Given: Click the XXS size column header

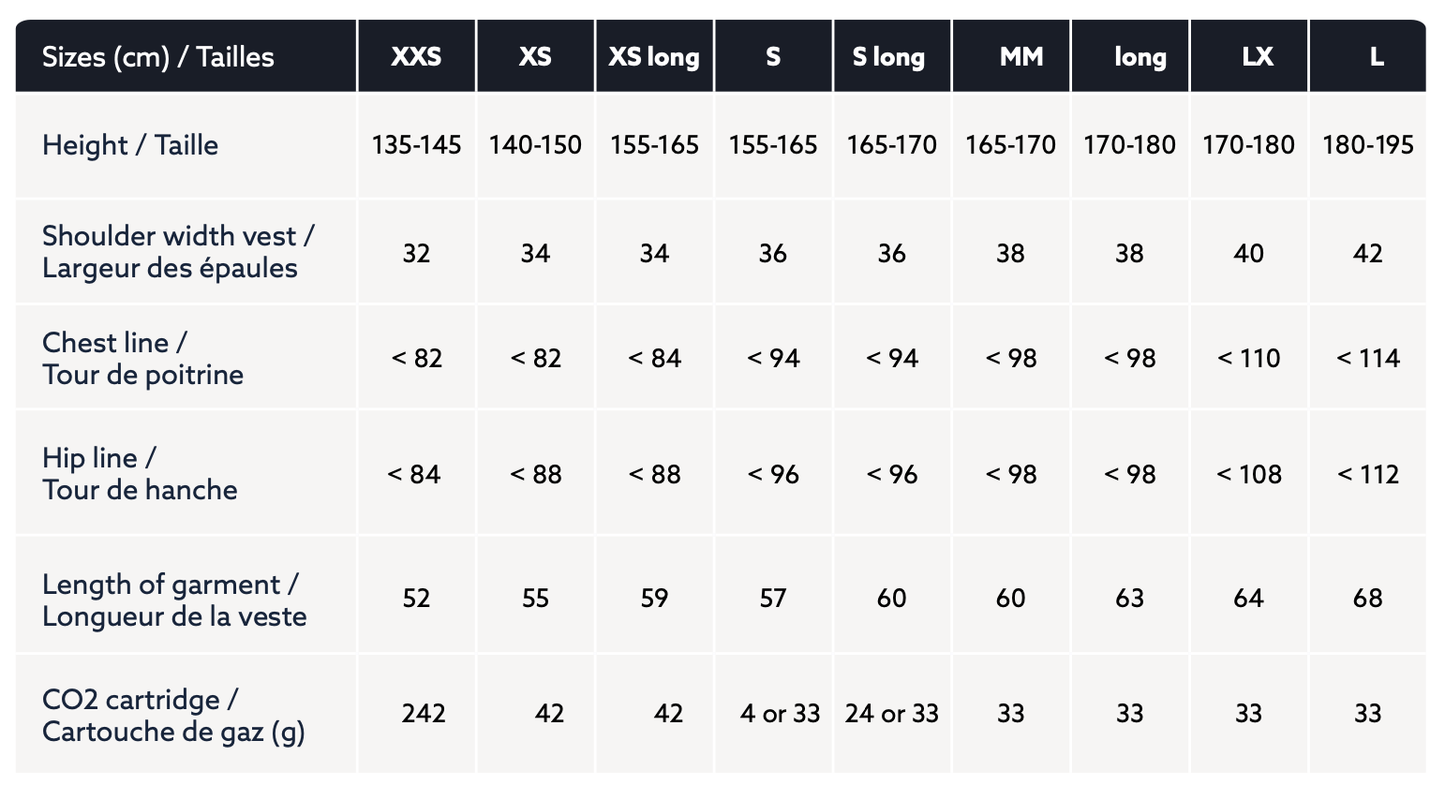Looking at the screenshot, I should pyautogui.click(x=416, y=57).
